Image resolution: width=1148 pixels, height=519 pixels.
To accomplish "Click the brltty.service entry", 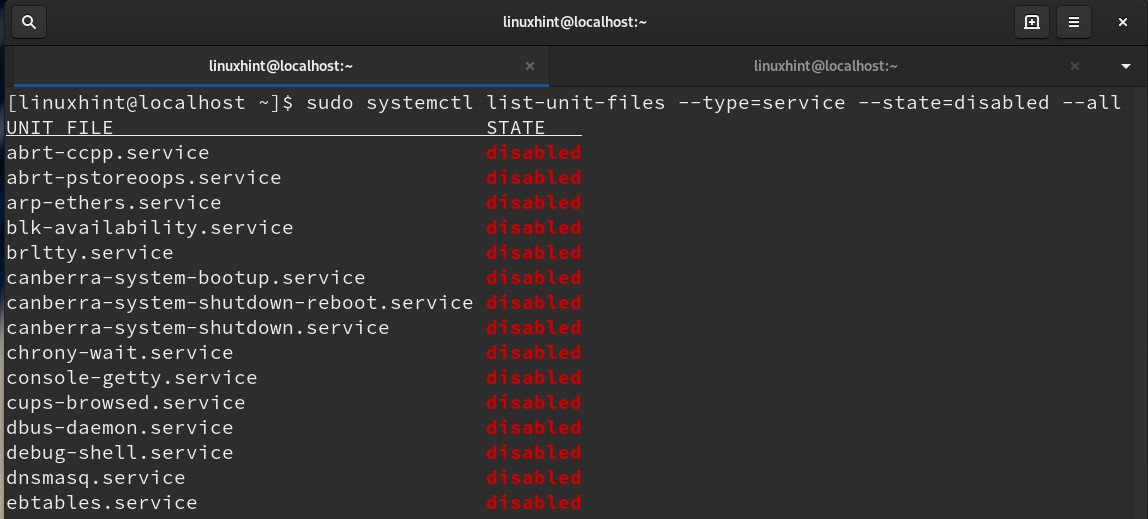I will pos(90,253).
